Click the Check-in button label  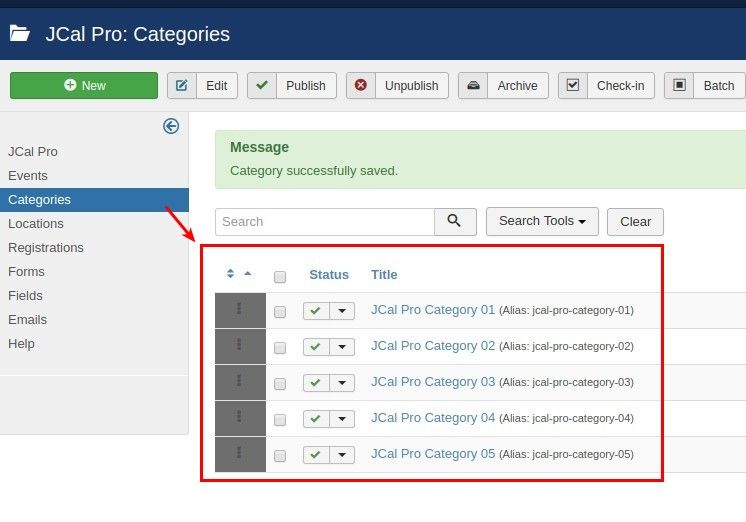[x=620, y=86]
